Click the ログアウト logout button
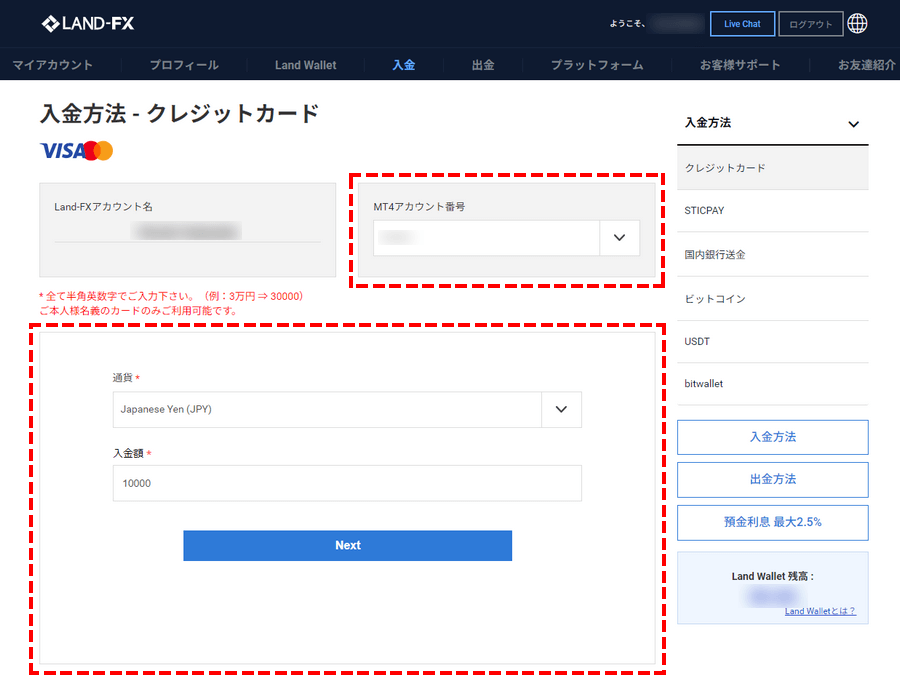This screenshot has width=900, height=679. pos(810,24)
